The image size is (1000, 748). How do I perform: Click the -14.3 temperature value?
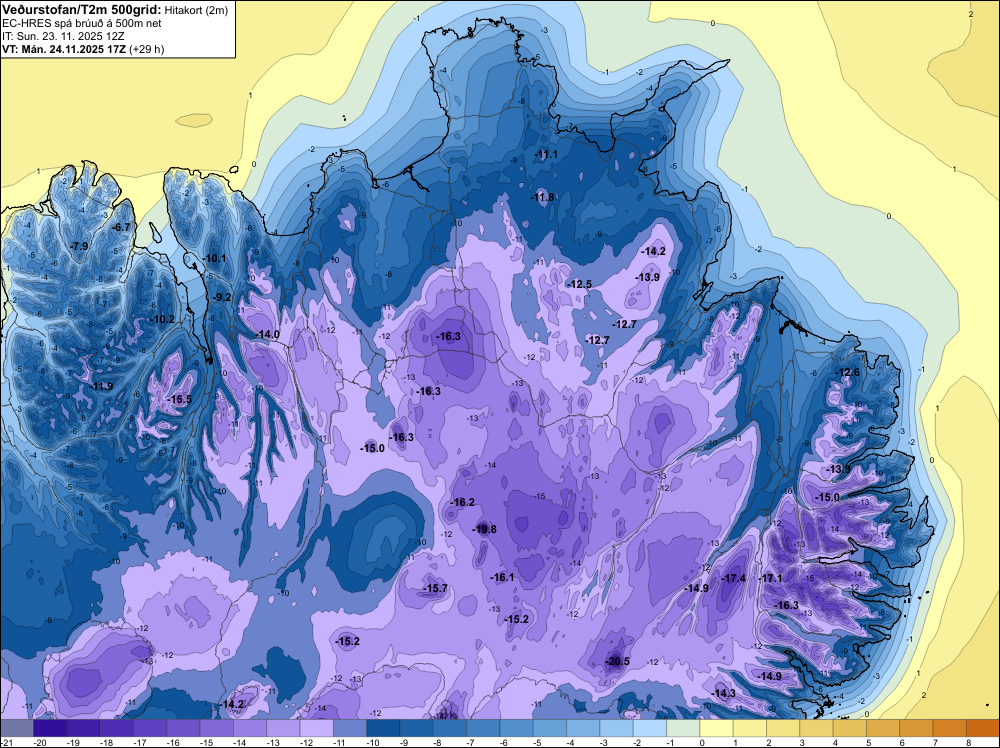tap(724, 693)
